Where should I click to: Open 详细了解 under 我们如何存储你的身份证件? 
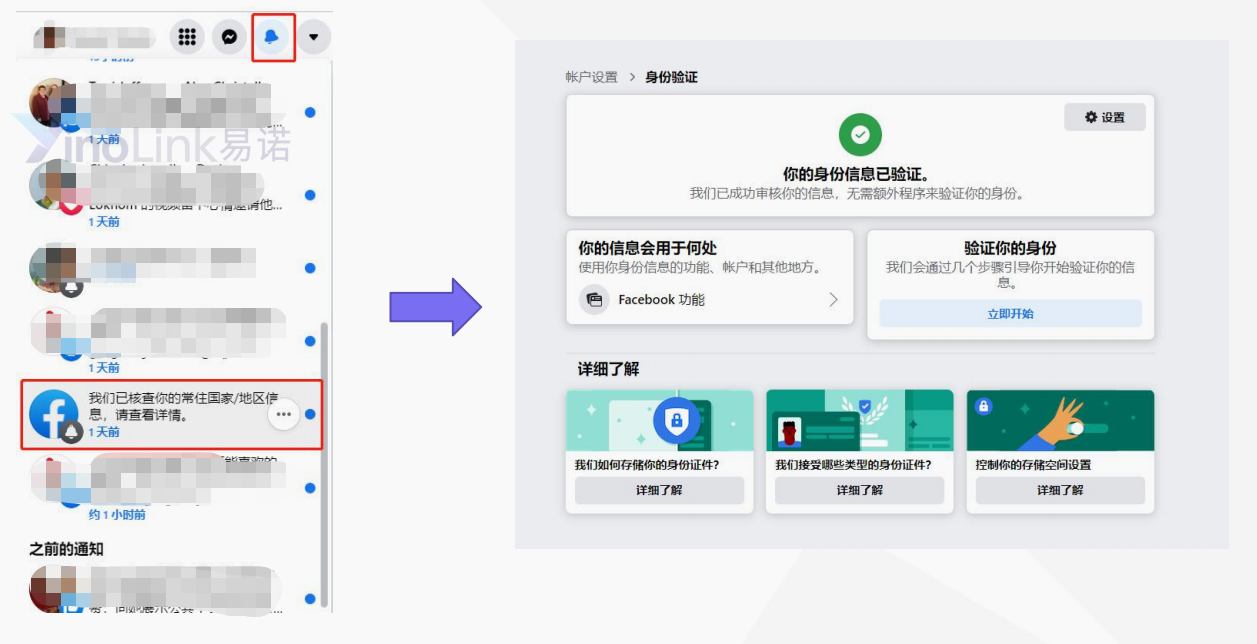[659, 490]
